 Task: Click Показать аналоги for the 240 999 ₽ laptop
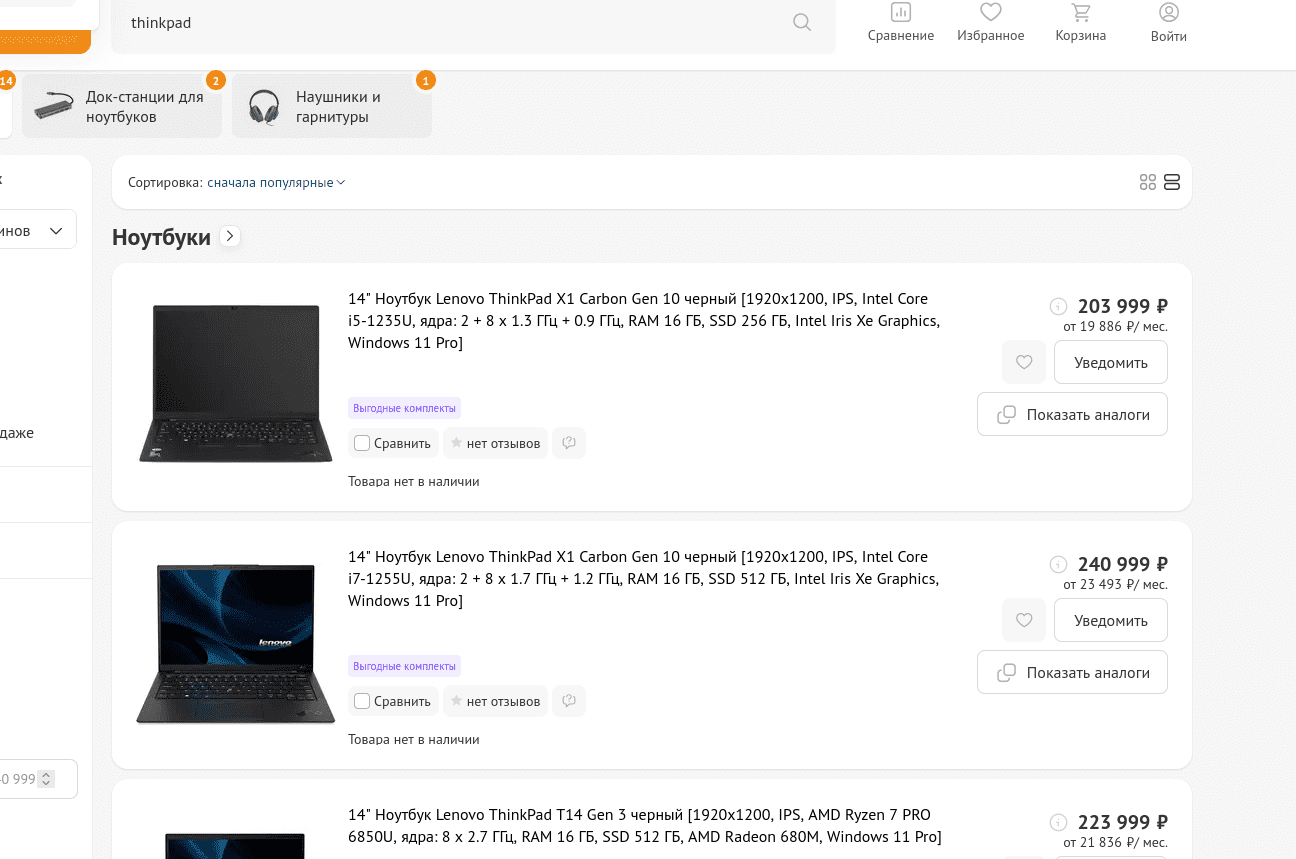click(x=1072, y=673)
